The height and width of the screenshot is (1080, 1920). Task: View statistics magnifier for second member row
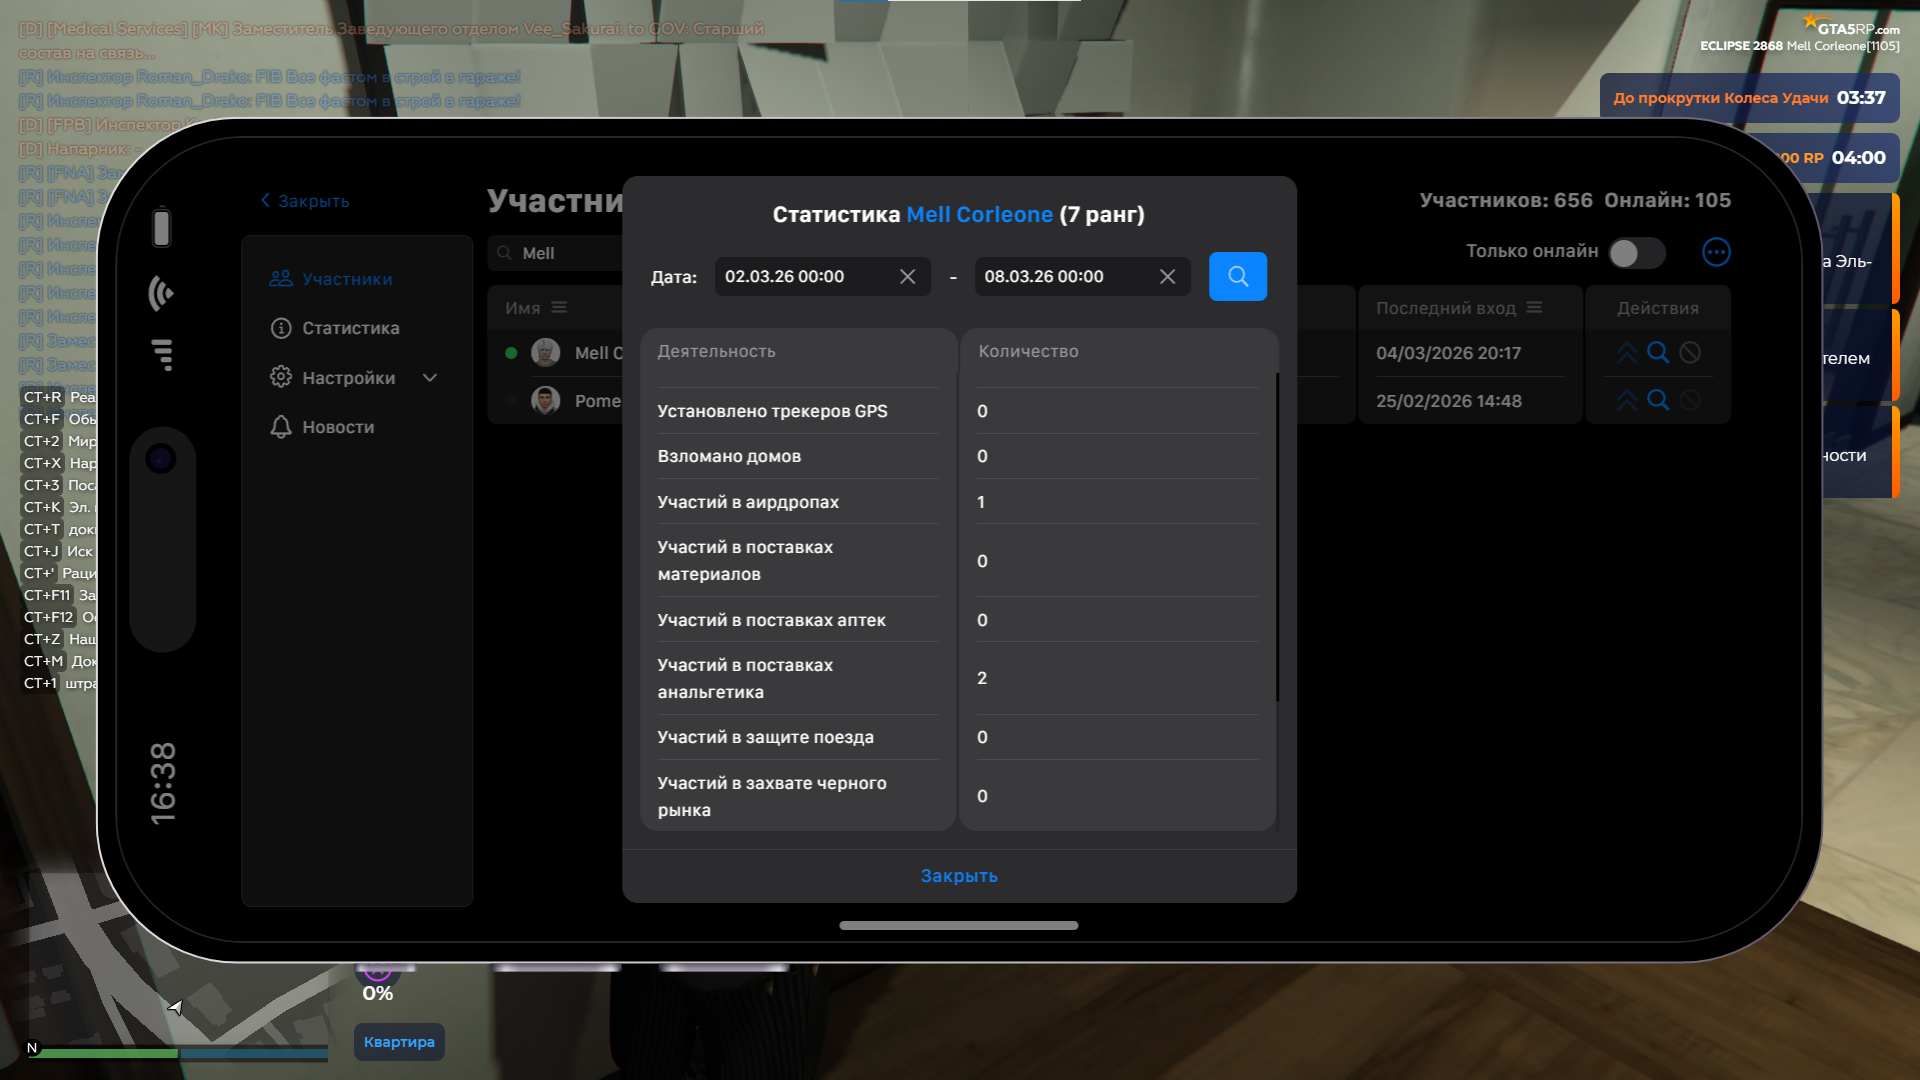tap(1658, 401)
